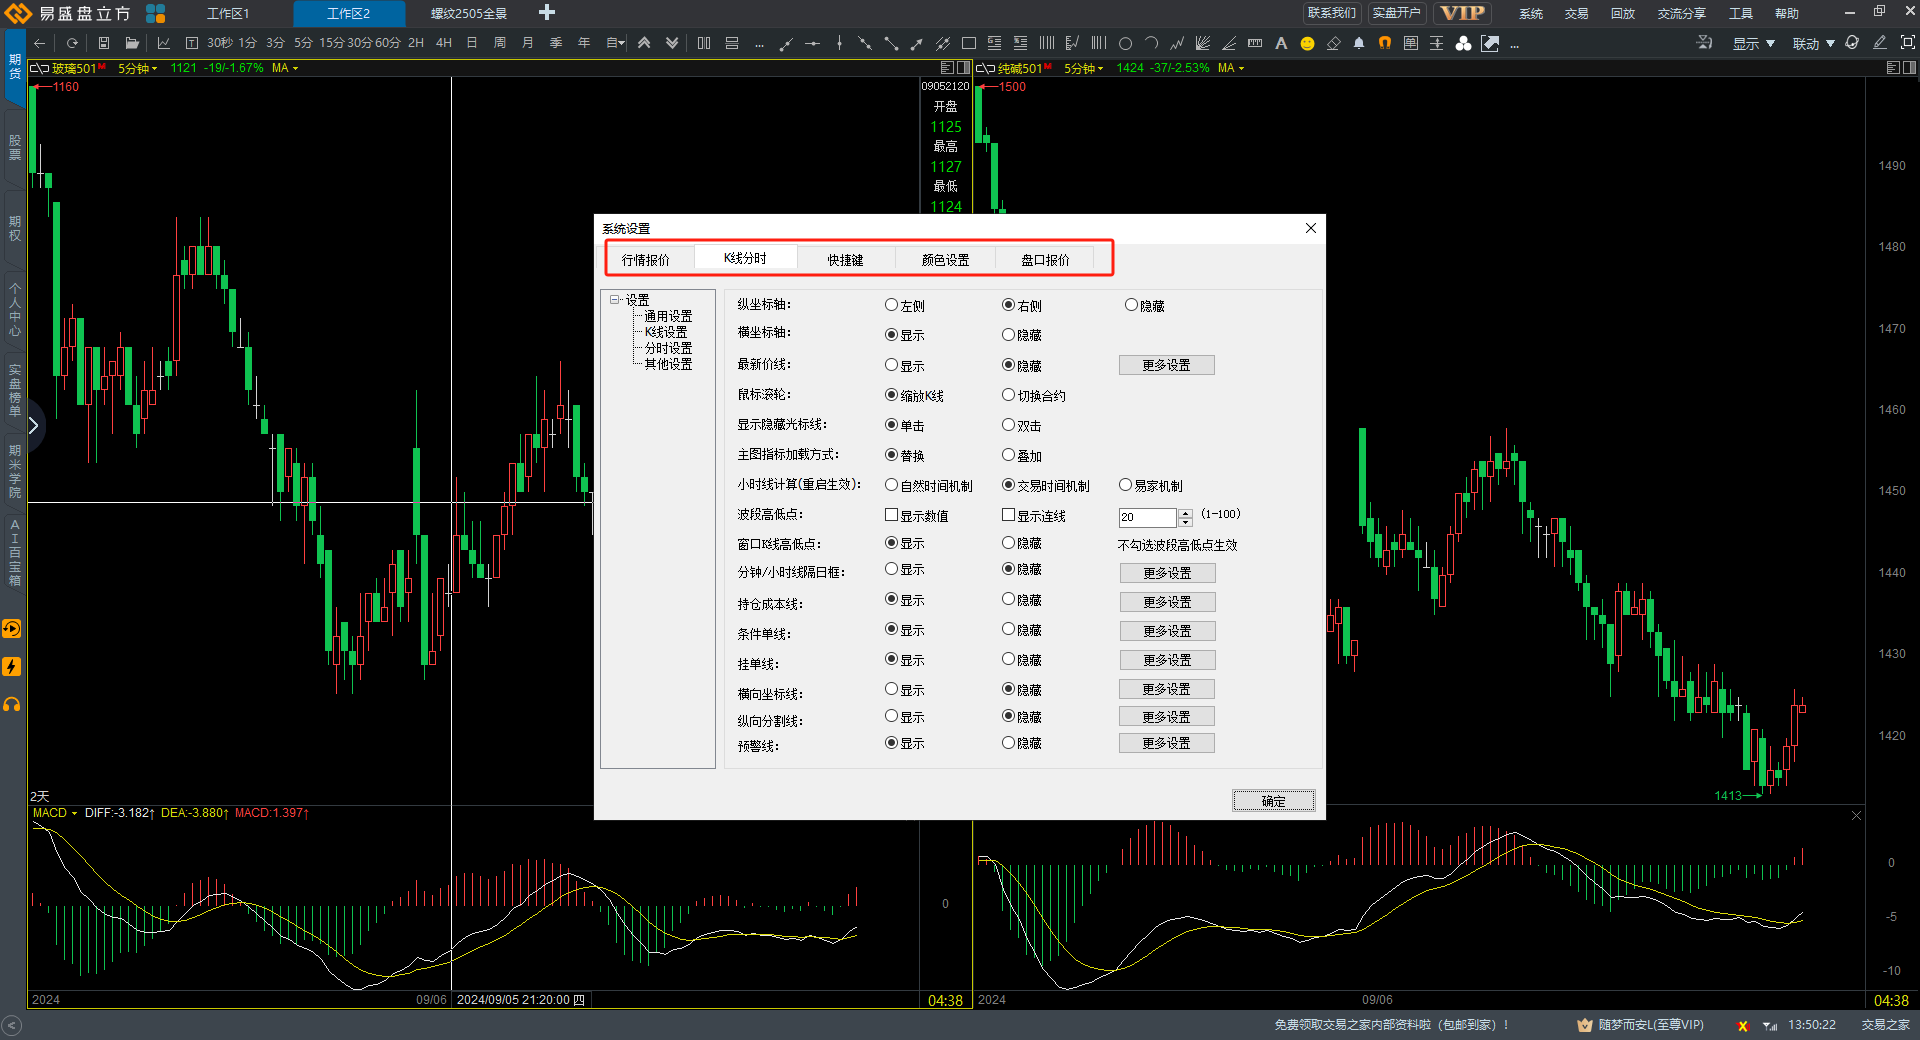Viewport: 1920px width, 1040px height.
Task: Click the save layout icon
Action: pyautogui.click(x=103, y=43)
